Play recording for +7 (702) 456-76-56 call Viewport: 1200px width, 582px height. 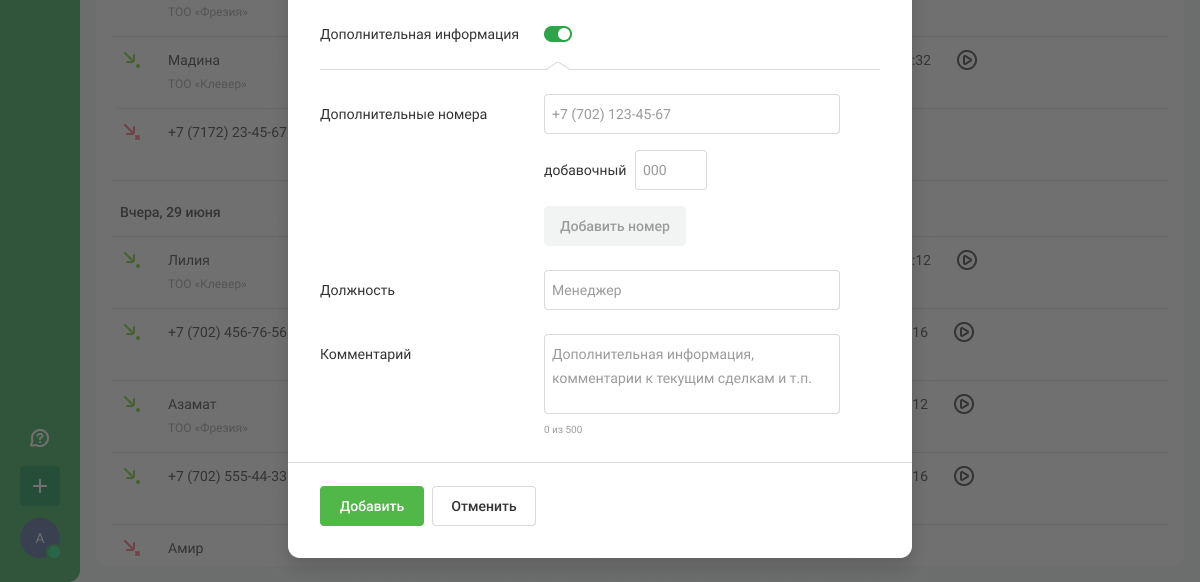coord(964,332)
